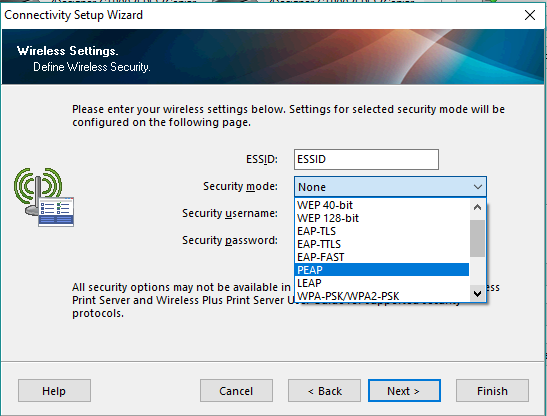Close the Connectivity Setup Wizard window
The width and height of the screenshot is (547, 416).
(530, 15)
